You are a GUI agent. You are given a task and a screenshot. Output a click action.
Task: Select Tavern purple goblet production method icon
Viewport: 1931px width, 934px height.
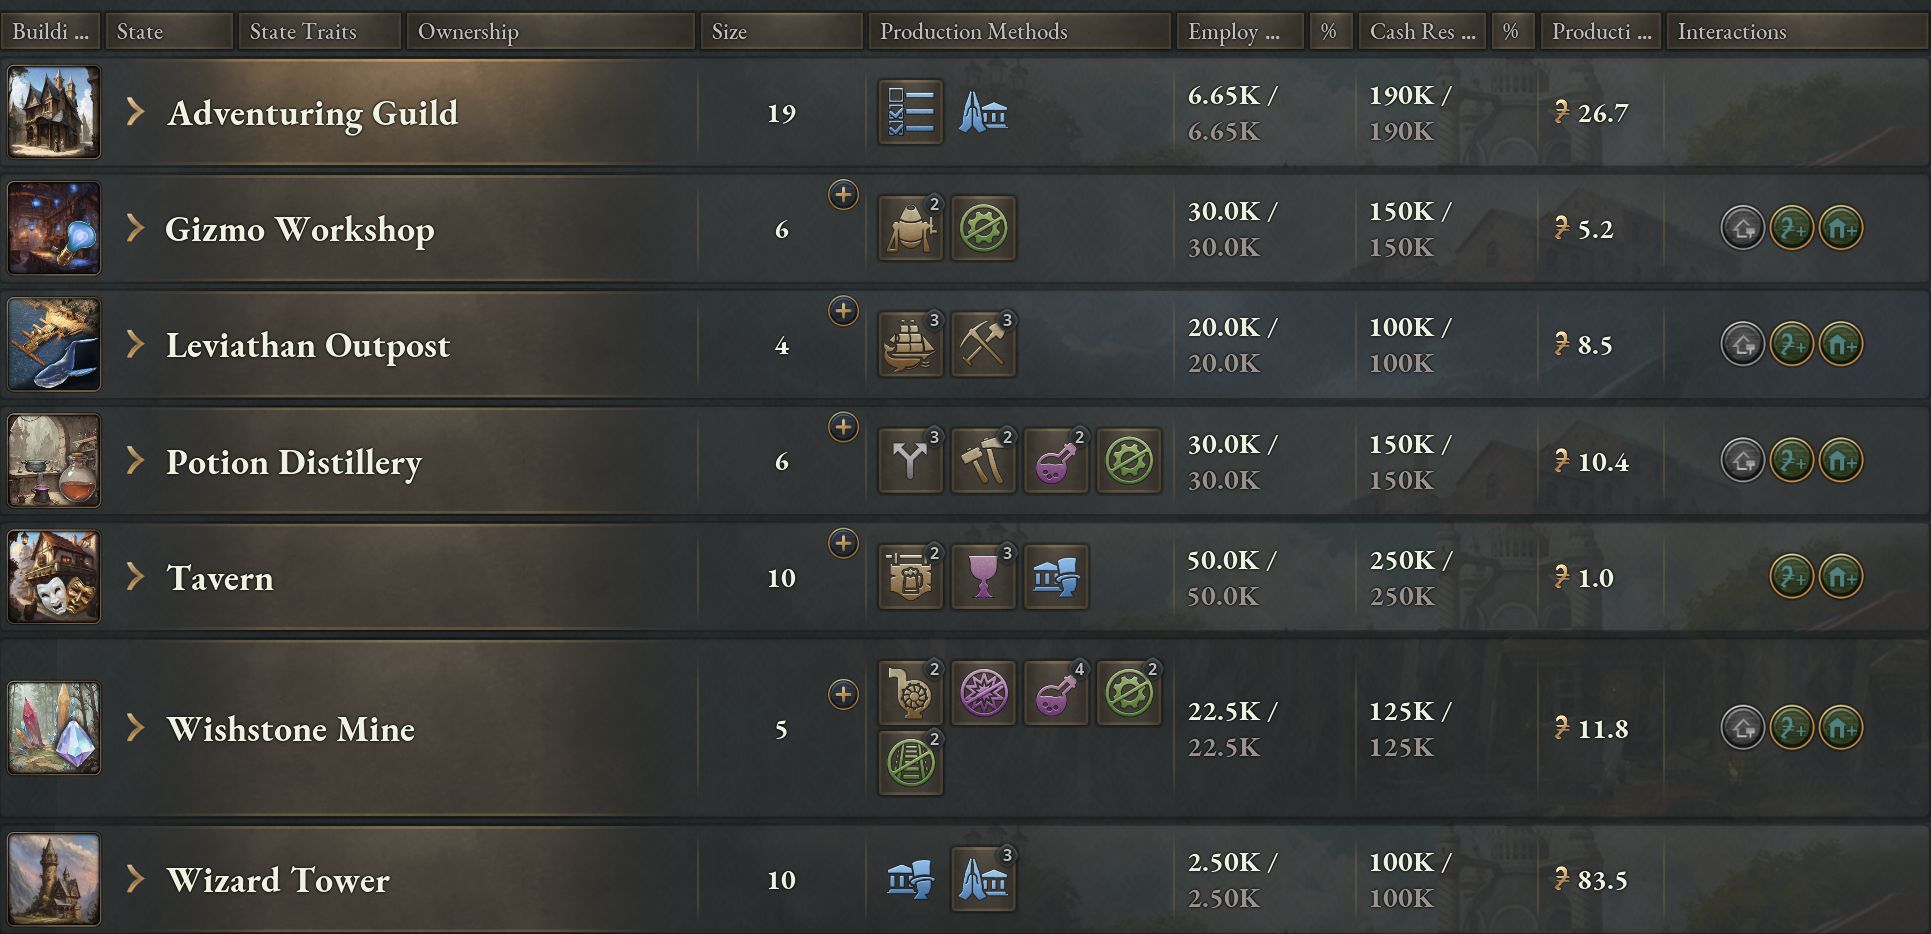click(x=983, y=577)
